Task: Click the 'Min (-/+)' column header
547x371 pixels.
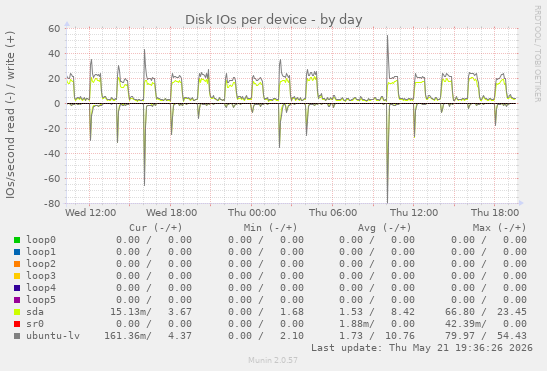Action: coord(270,228)
